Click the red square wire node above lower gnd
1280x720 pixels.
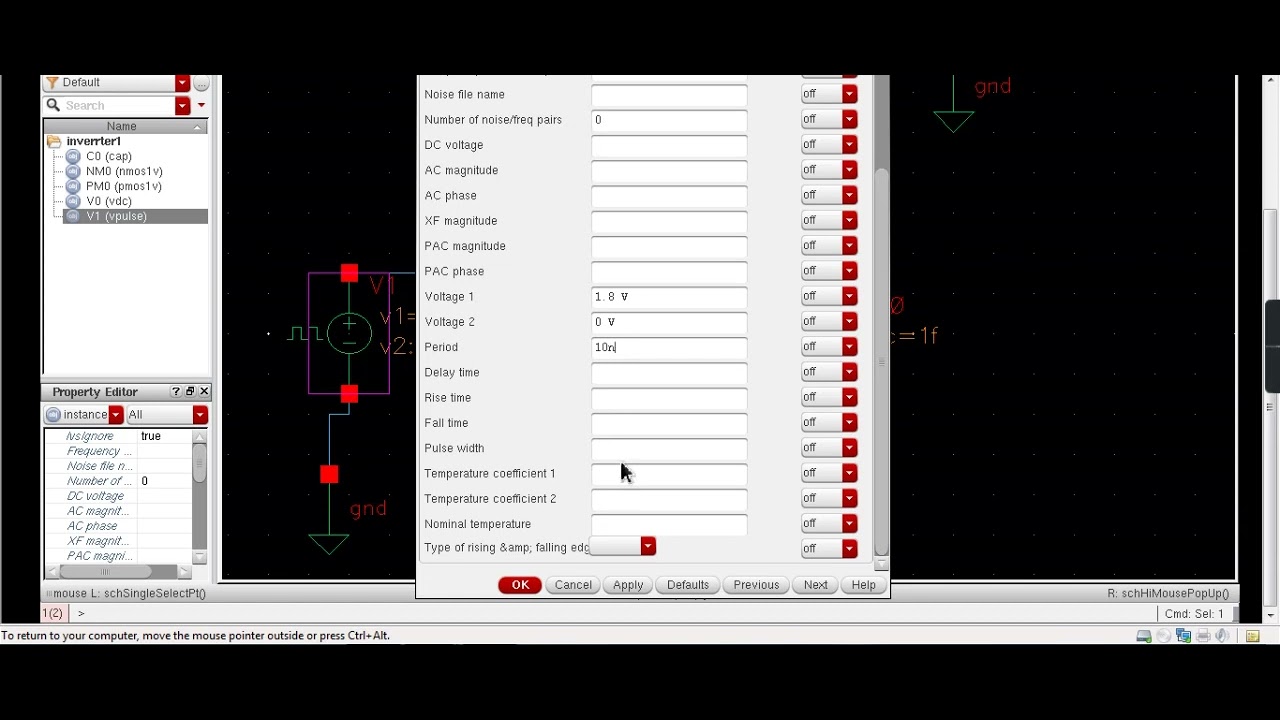tap(329, 474)
